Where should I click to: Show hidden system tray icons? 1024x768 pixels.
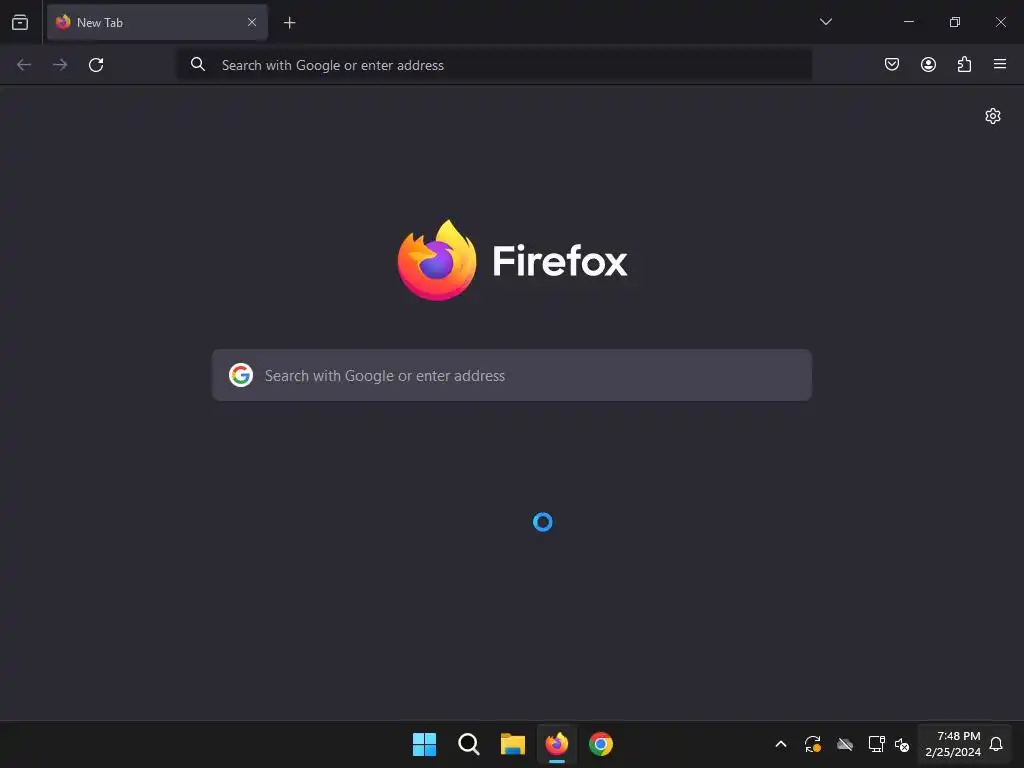tap(780, 744)
